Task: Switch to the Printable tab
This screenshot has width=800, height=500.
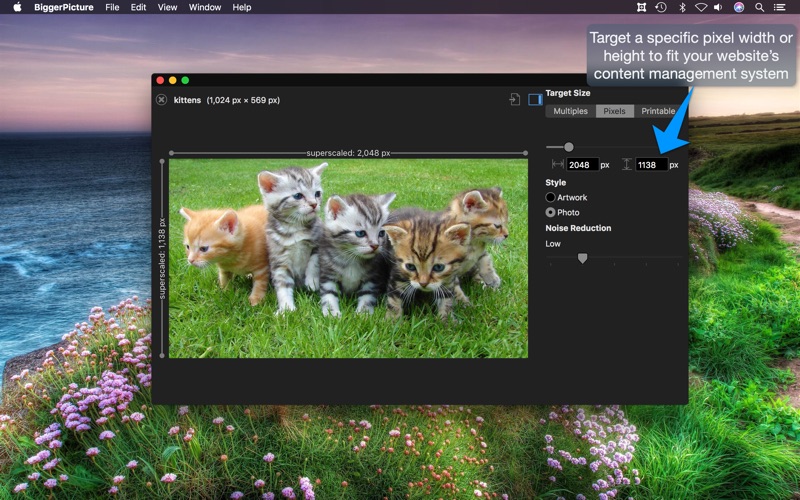Action: click(x=657, y=111)
